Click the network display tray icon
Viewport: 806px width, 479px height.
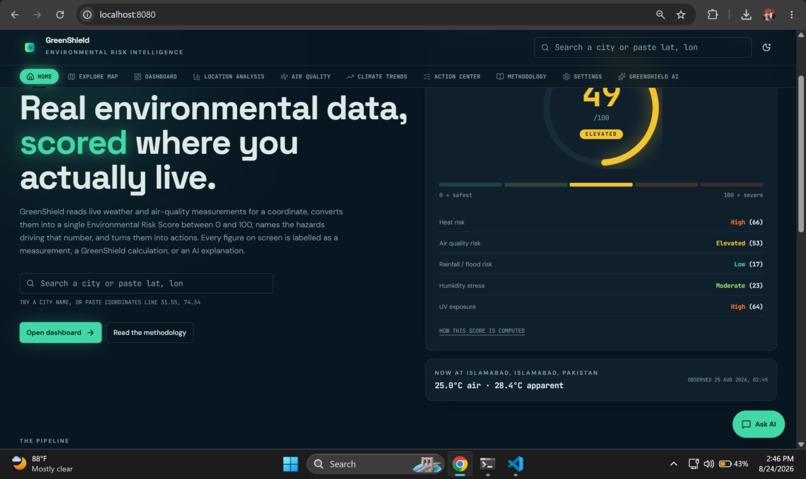pyautogui.click(x=693, y=464)
